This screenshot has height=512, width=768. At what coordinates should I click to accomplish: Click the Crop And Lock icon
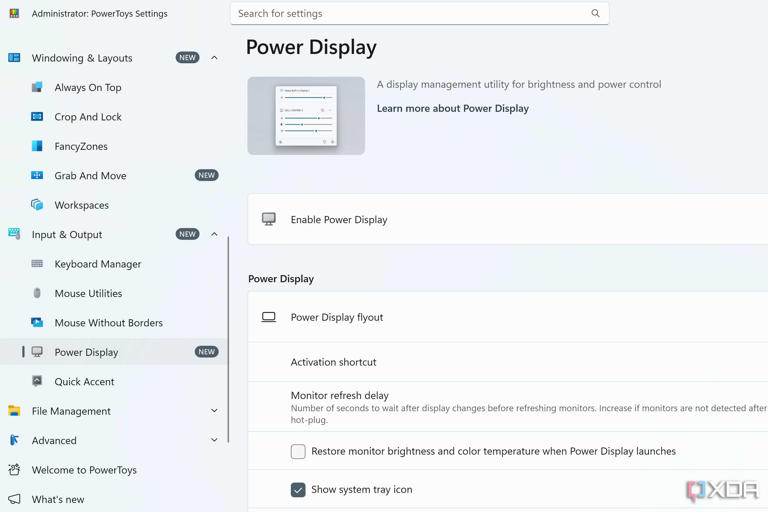click(x=37, y=117)
